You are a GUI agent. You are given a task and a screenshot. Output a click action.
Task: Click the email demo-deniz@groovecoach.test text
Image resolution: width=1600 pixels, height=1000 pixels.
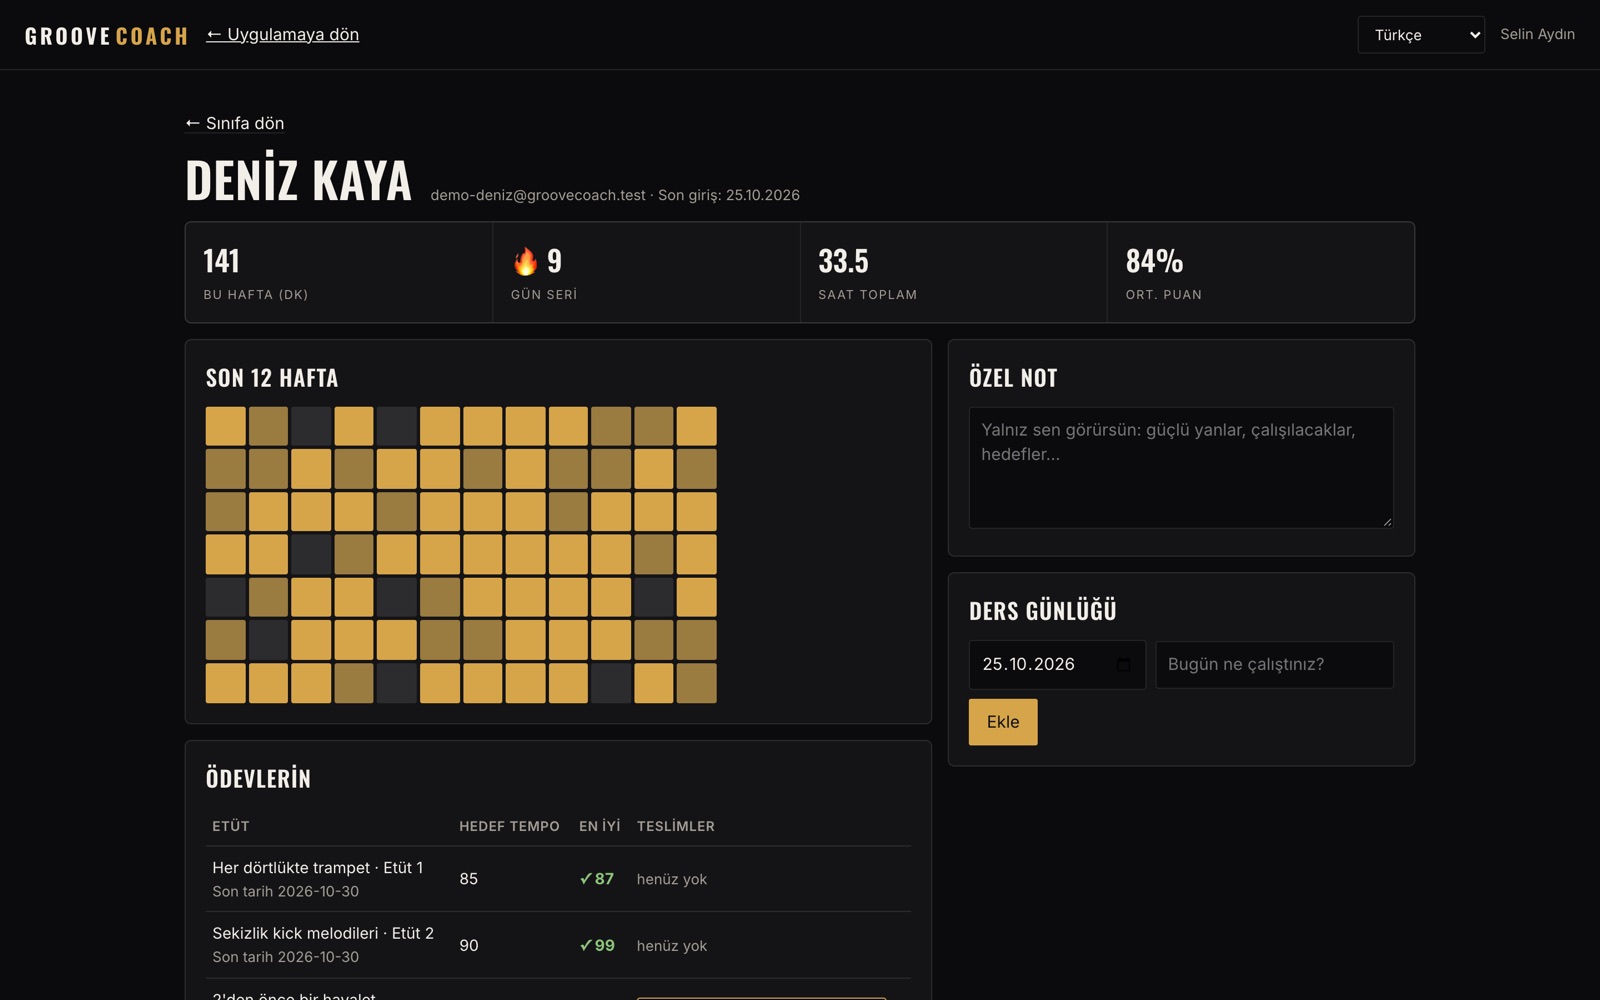click(538, 195)
